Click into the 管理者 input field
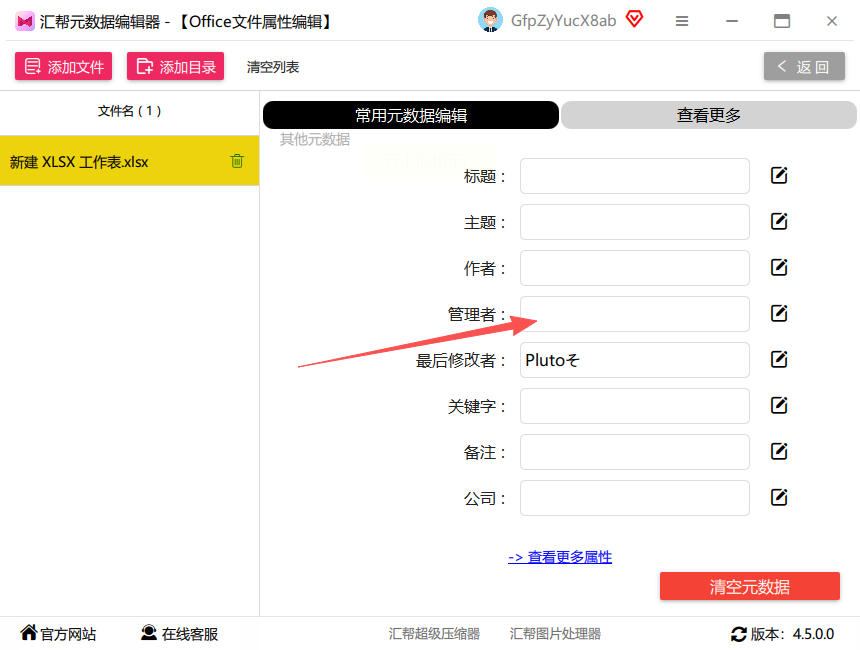 click(x=635, y=314)
